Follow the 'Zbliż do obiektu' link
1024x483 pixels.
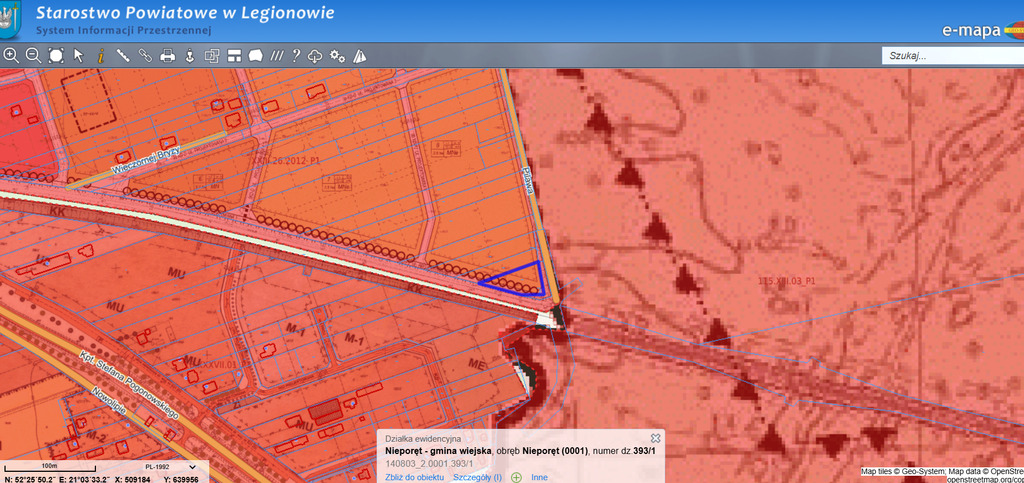[x=414, y=477]
